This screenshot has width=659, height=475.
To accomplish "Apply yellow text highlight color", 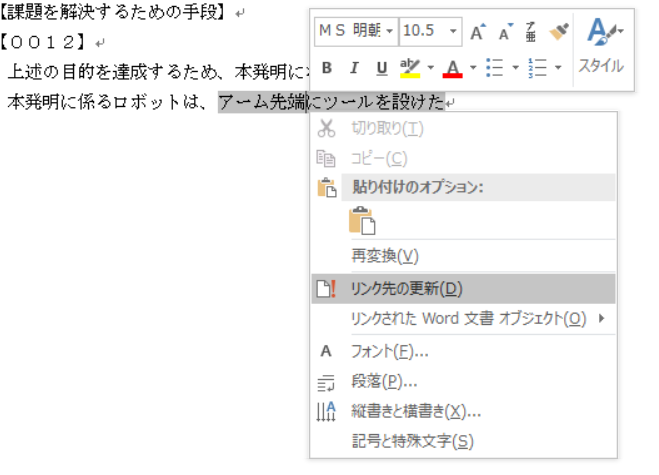I will pos(410,68).
